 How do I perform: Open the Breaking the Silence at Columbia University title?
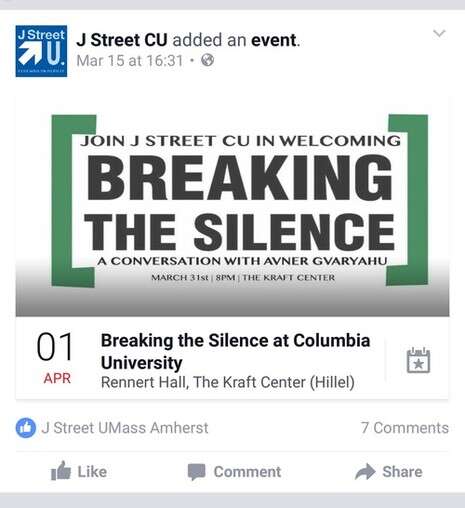[235, 351]
